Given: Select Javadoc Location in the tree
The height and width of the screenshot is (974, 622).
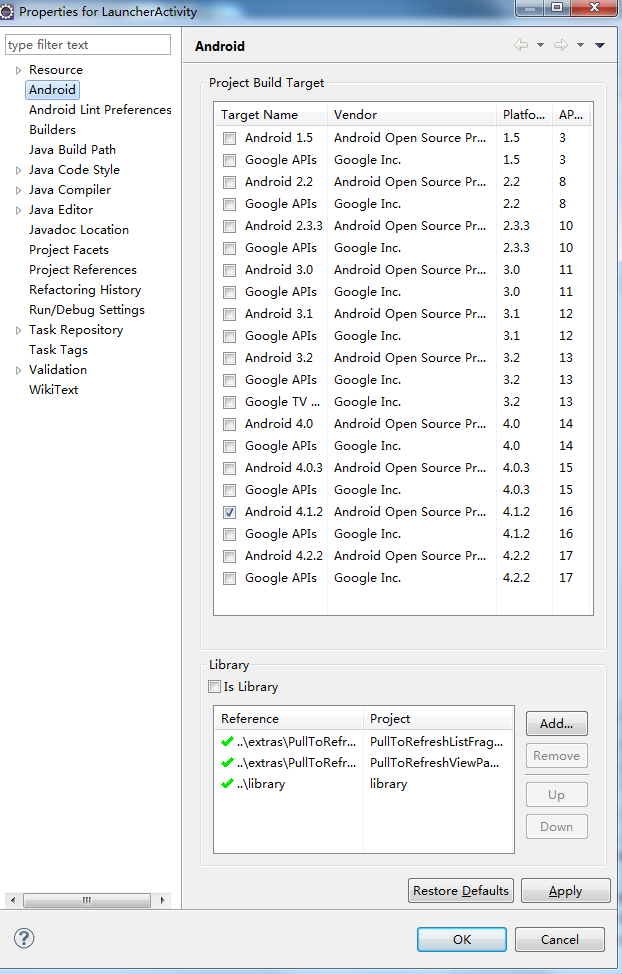Looking at the screenshot, I should tap(79, 229).
